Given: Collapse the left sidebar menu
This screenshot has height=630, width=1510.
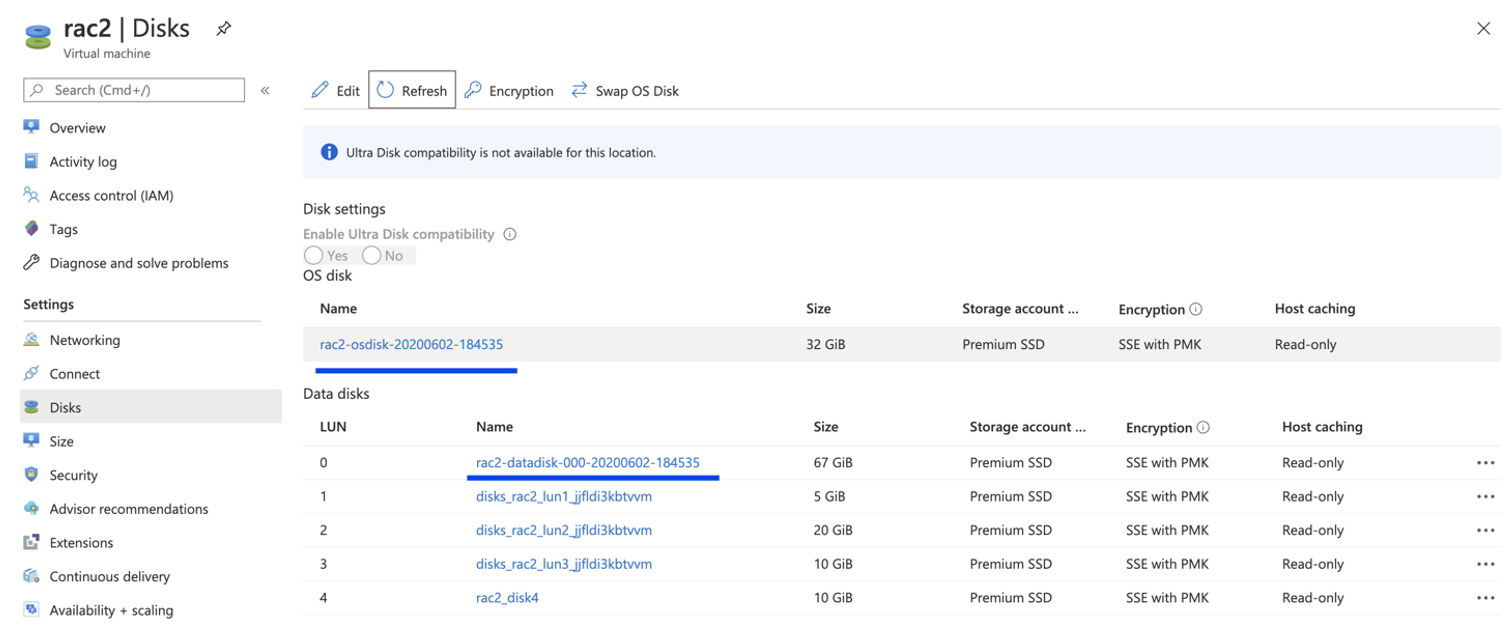Looking at the screenshot, I should click(265, 90).
